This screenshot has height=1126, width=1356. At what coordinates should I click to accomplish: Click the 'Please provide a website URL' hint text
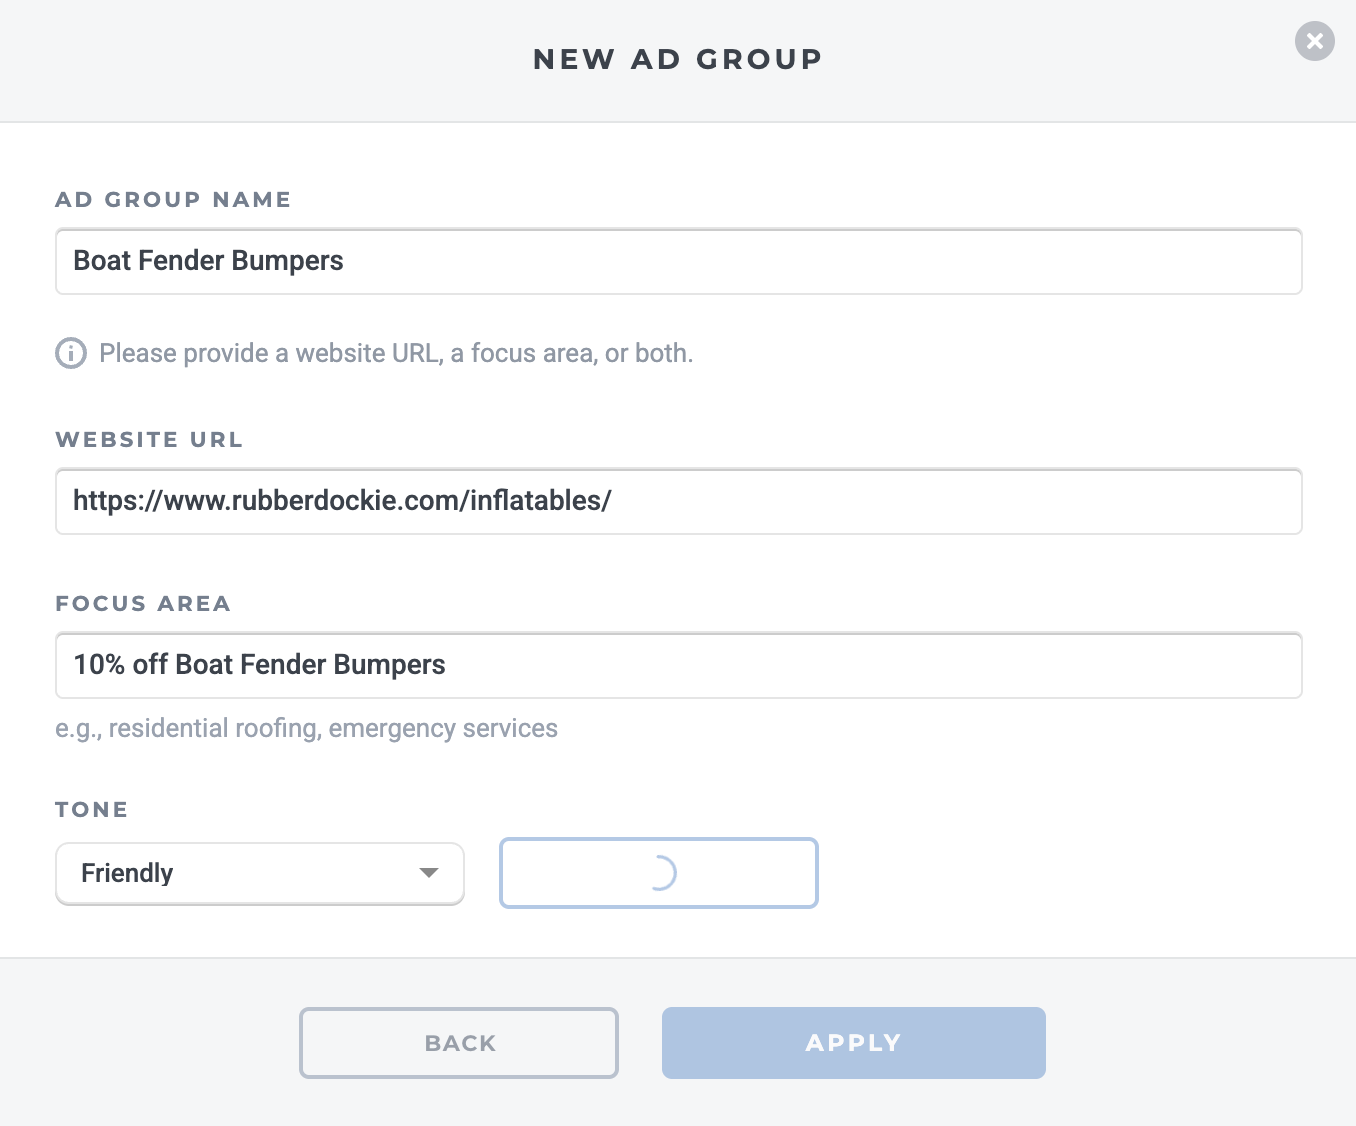point(396,353)
